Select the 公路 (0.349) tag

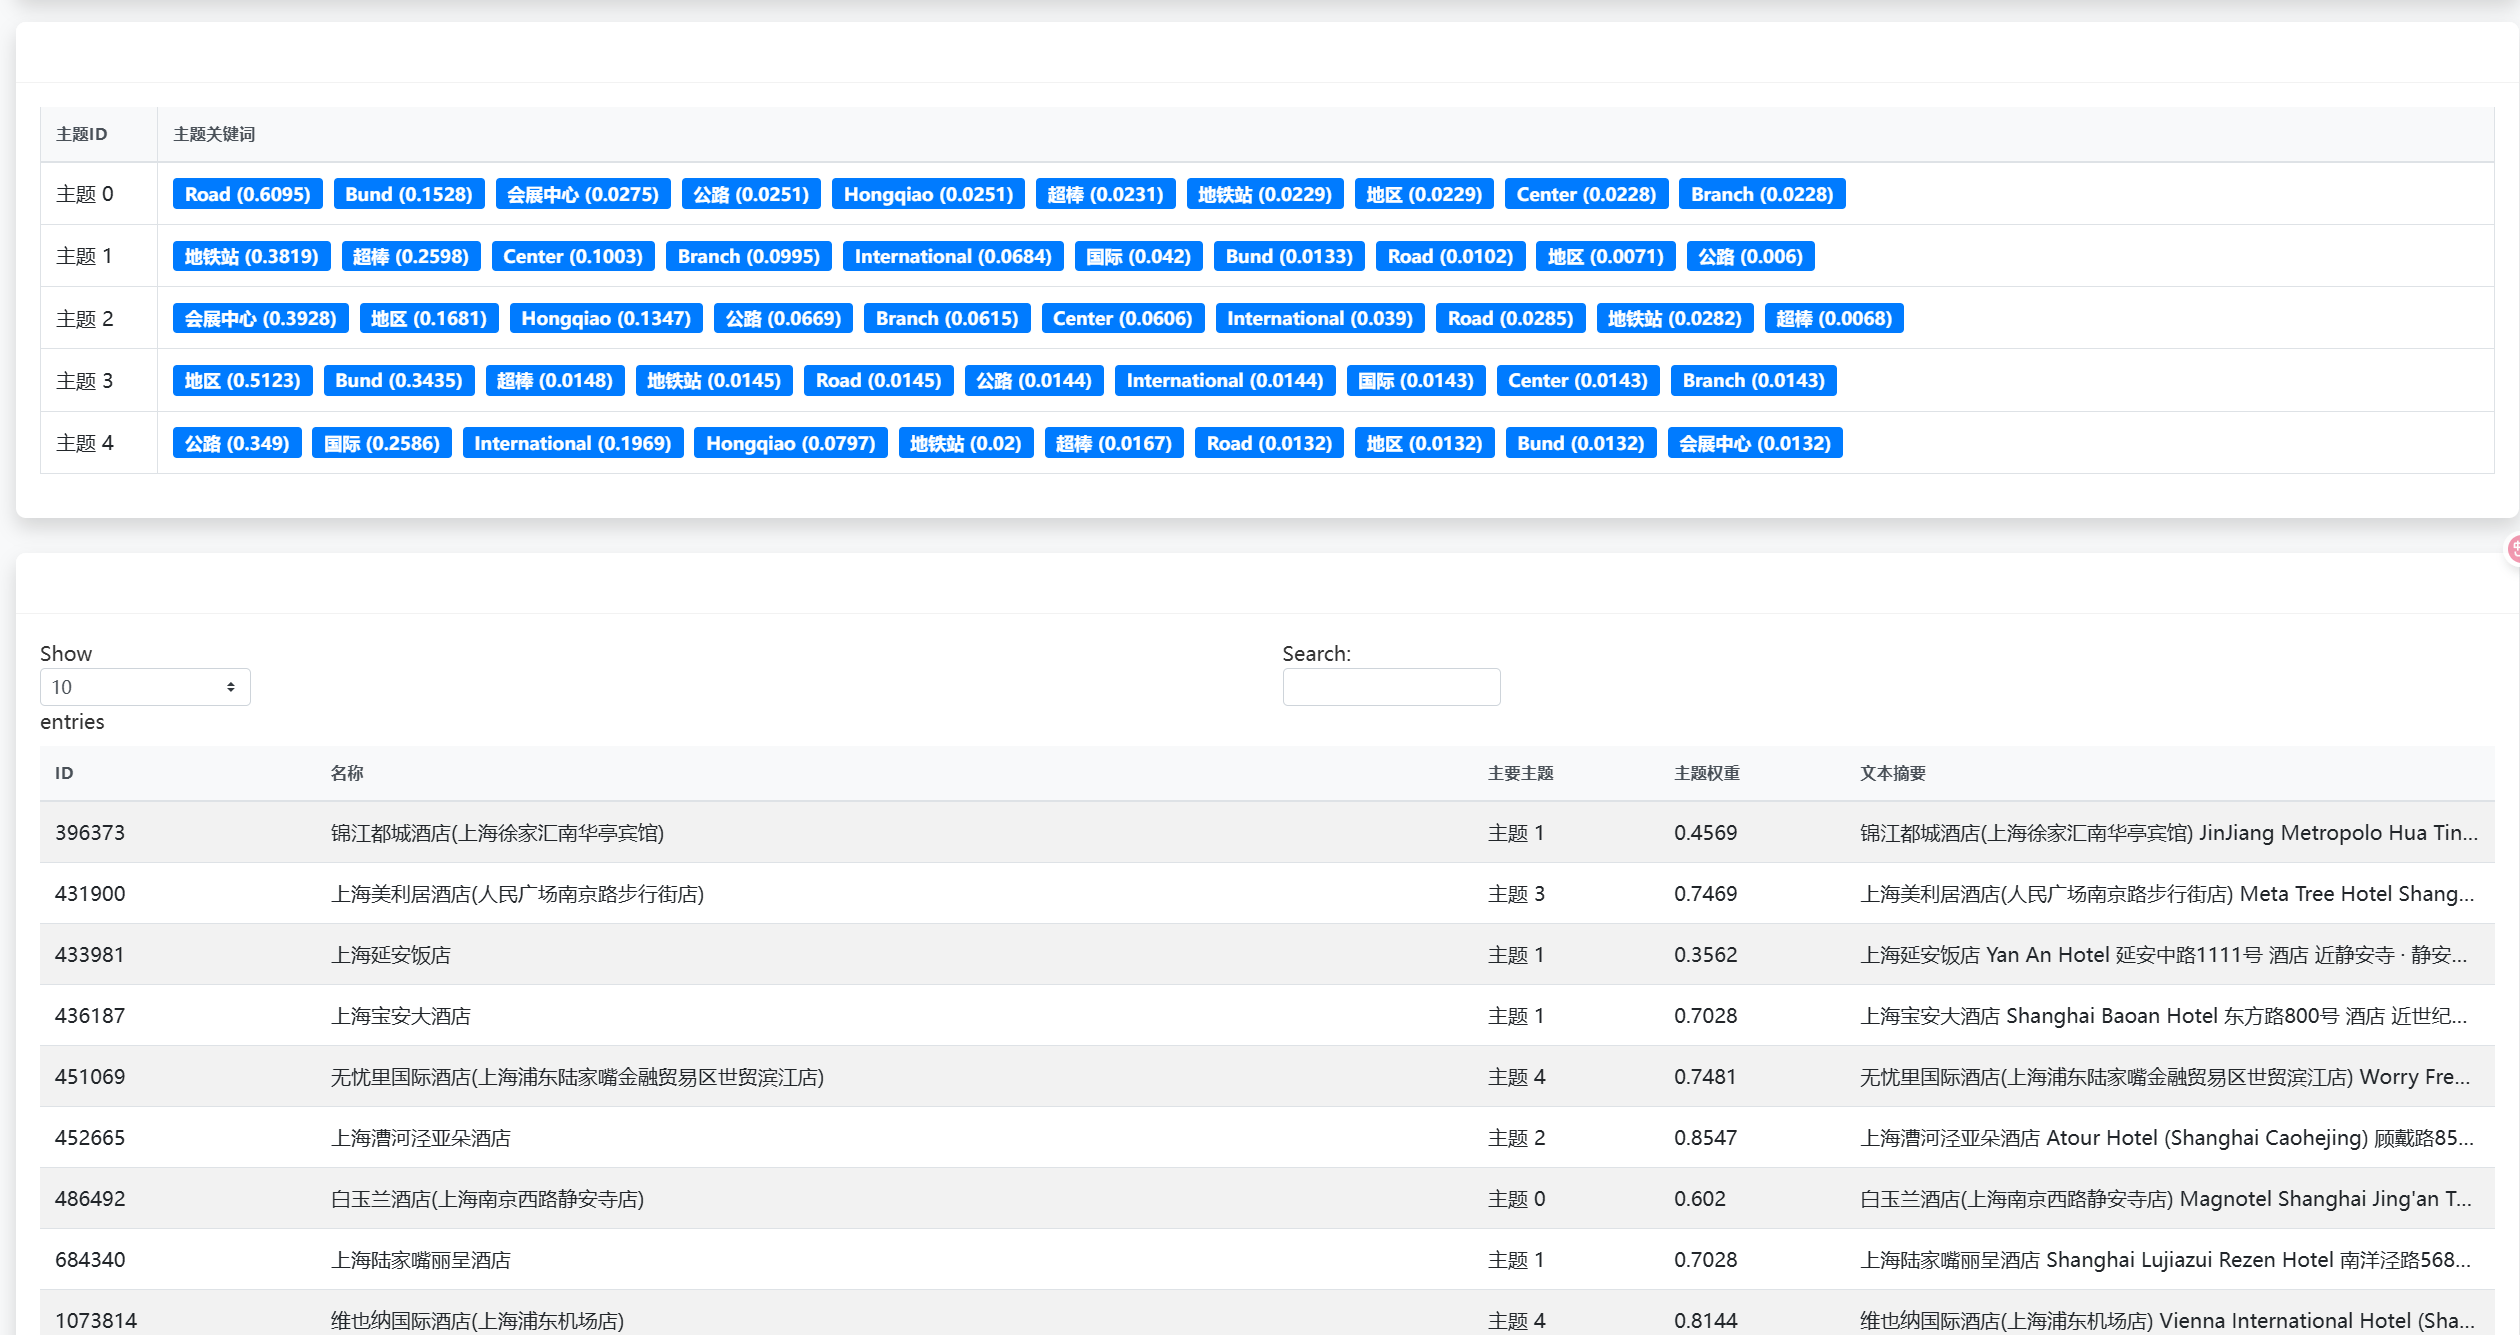coord(236,443)
